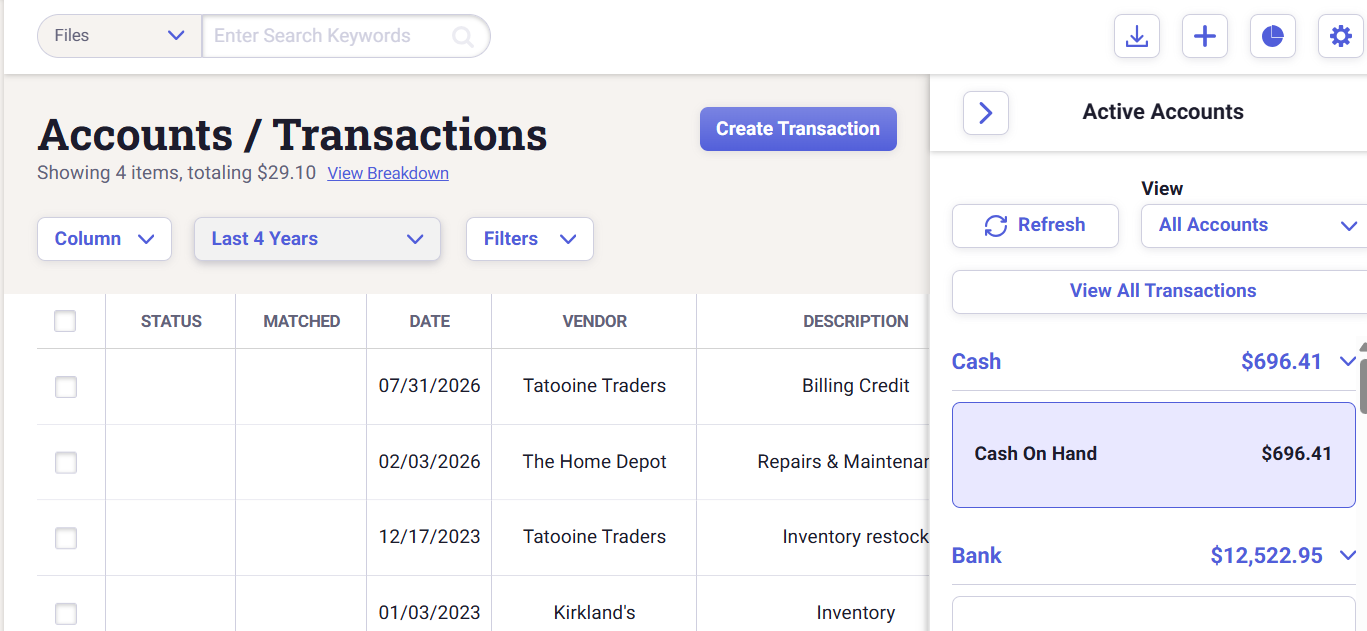
Task: Click the search magnifier icon
Action: (x=463, y=37)
